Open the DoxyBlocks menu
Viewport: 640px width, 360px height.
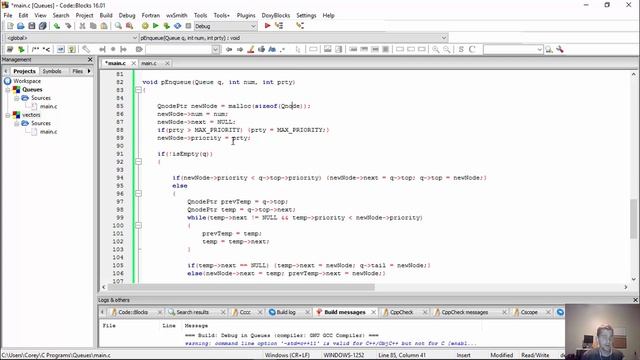[276, 15]
